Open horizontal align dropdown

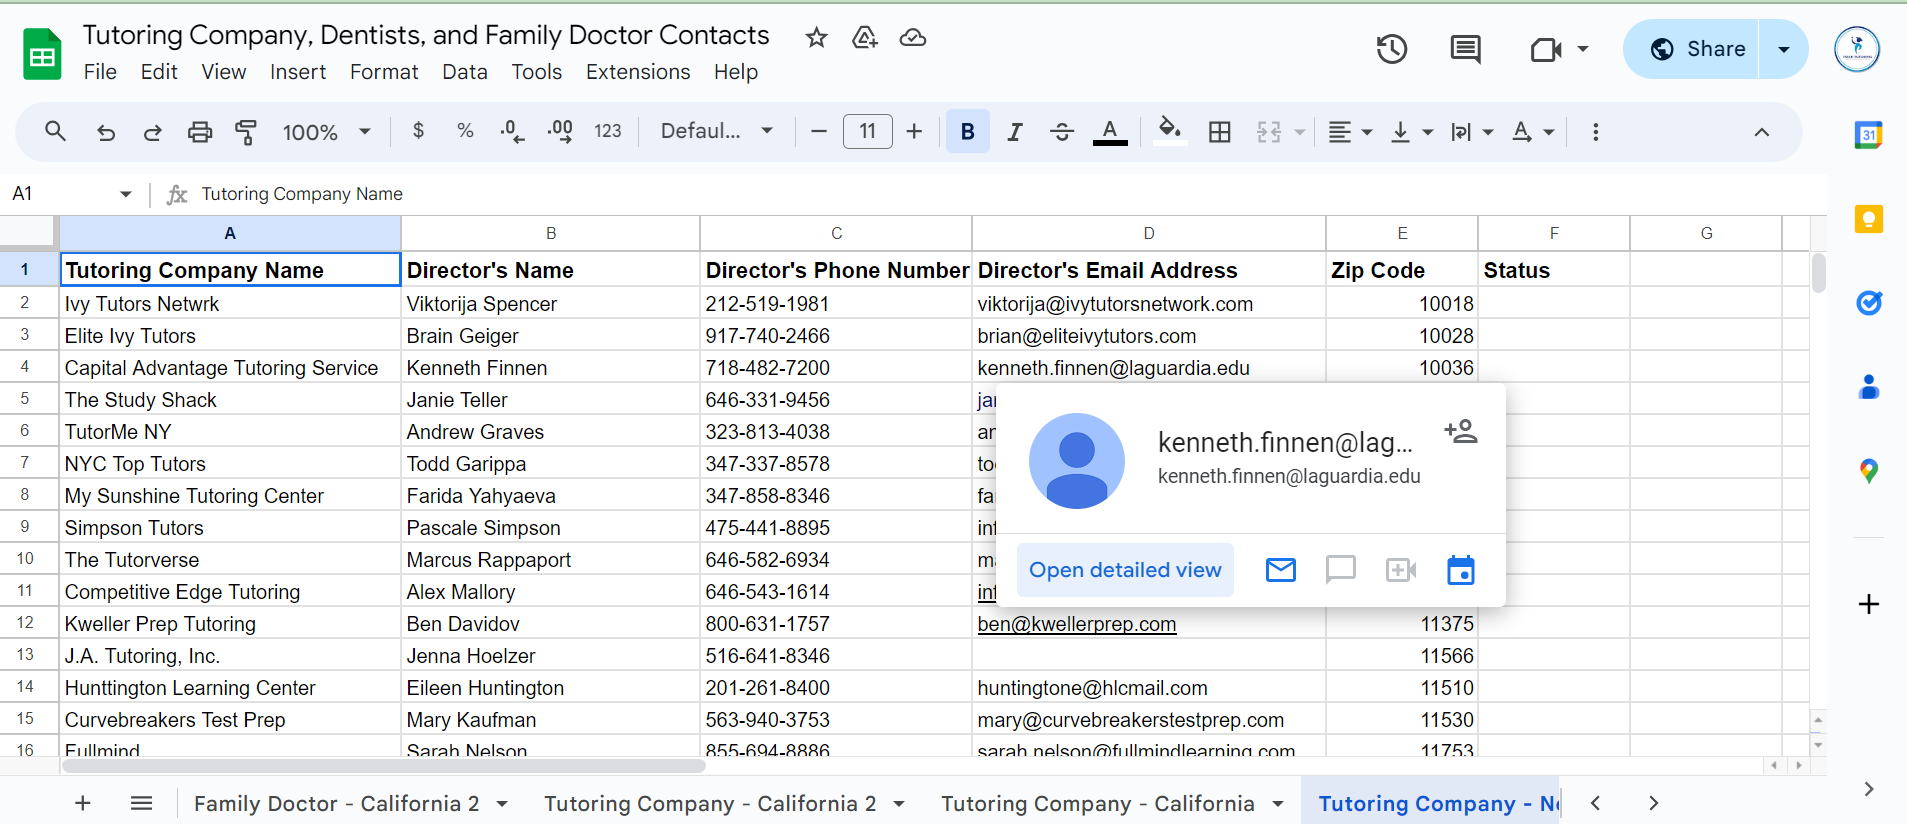1350,132
